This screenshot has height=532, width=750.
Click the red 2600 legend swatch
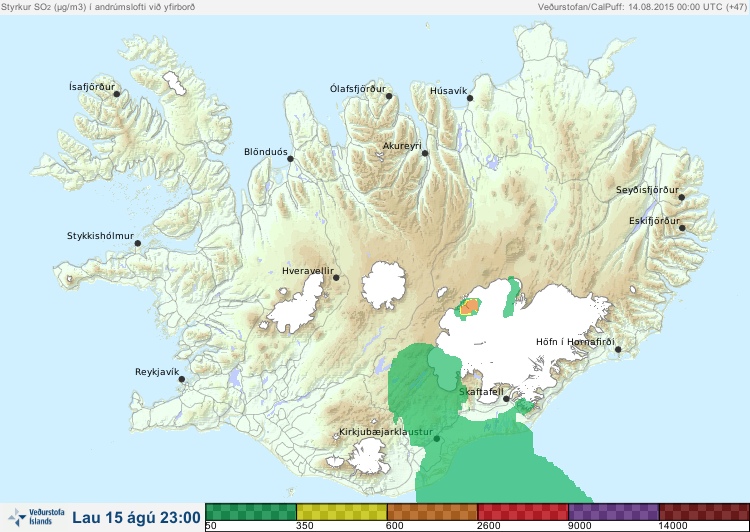click(523, 512)
